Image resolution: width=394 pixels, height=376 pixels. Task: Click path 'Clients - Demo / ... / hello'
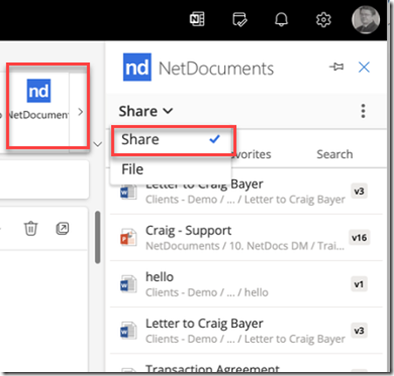[207, 292]
